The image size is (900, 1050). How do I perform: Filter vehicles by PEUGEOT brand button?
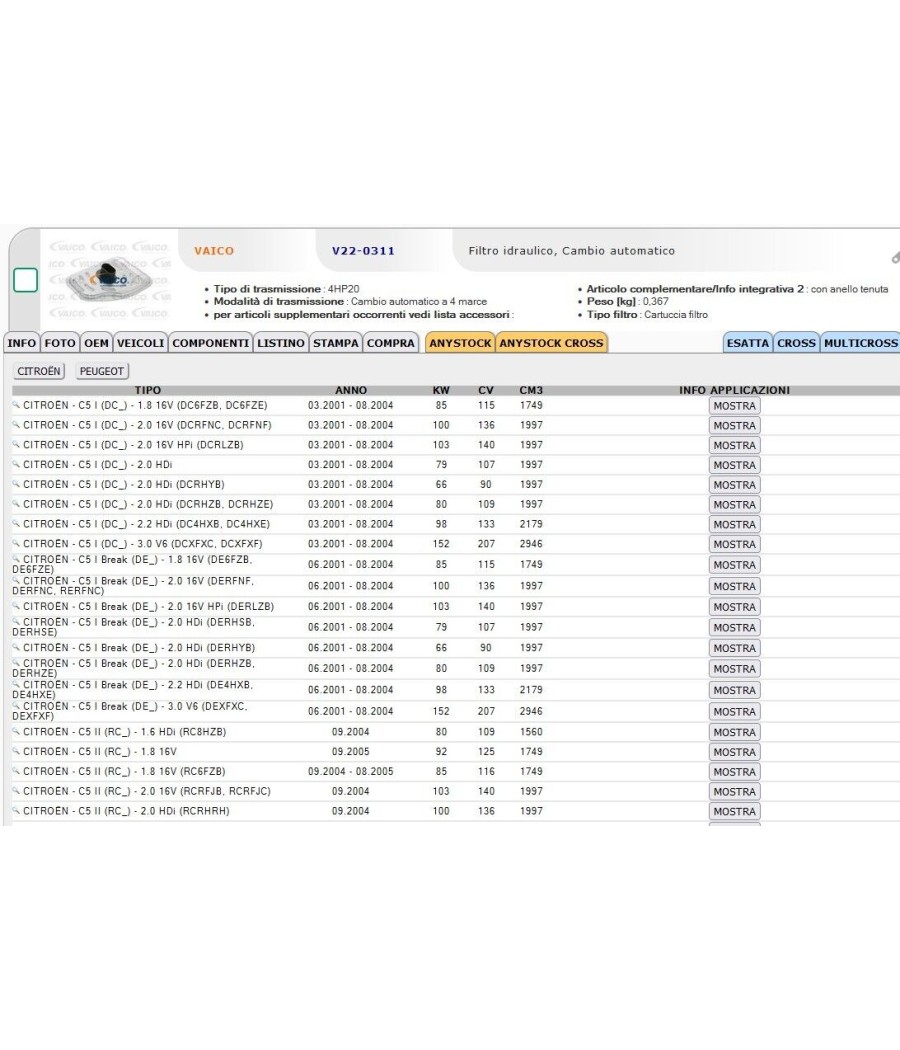coord(102,371)
